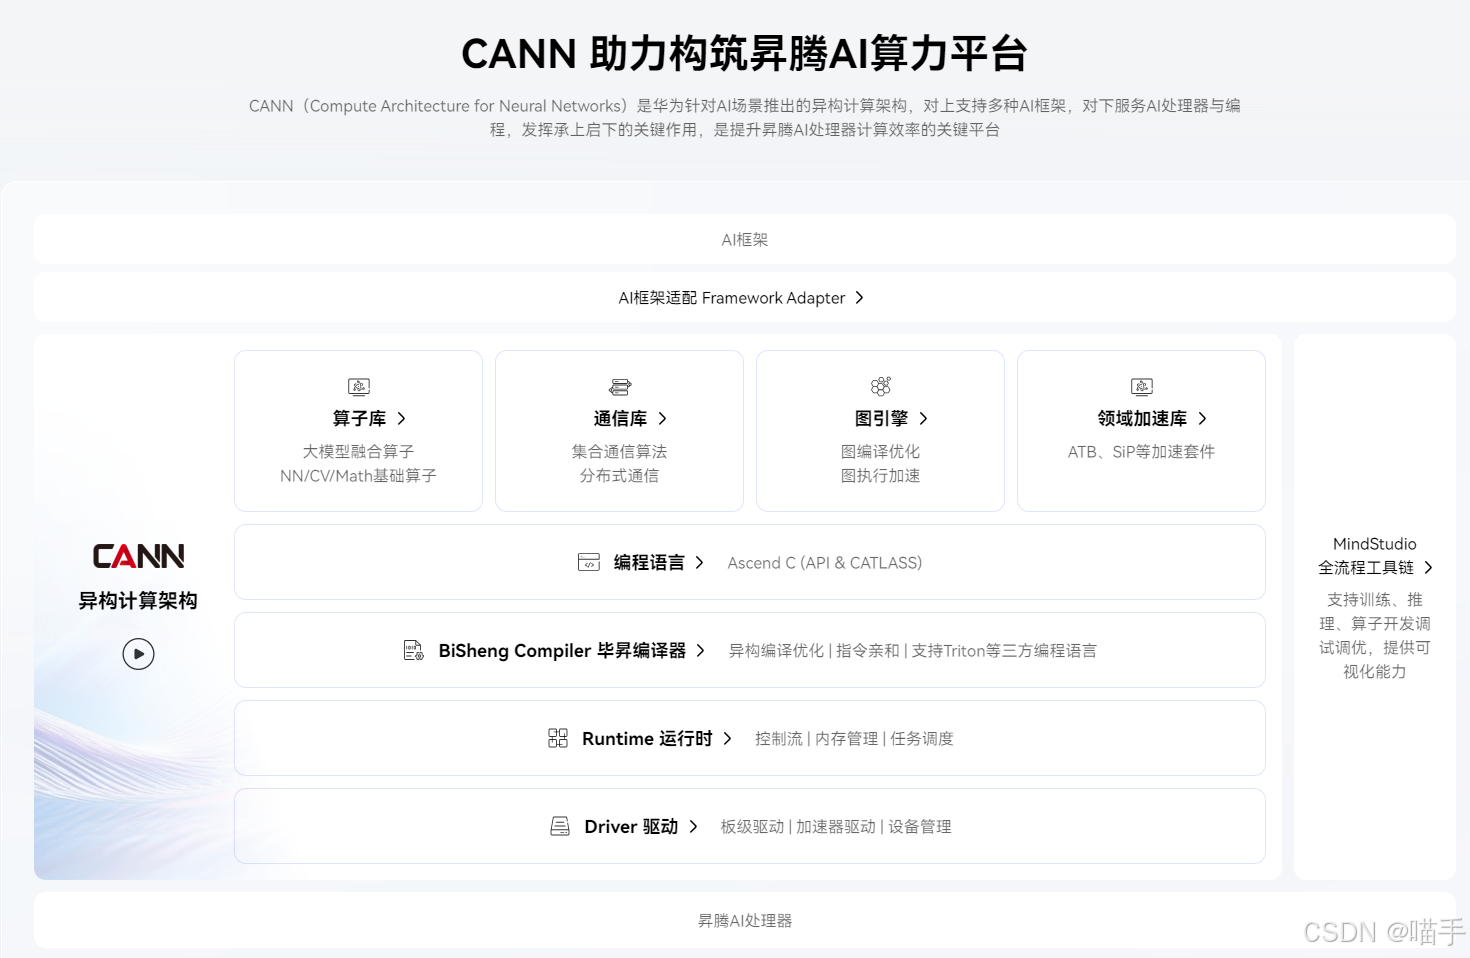Click the text 图执行加速
Image resolution: width=1470 pixels, height=958 pixels.
(880, 476)
